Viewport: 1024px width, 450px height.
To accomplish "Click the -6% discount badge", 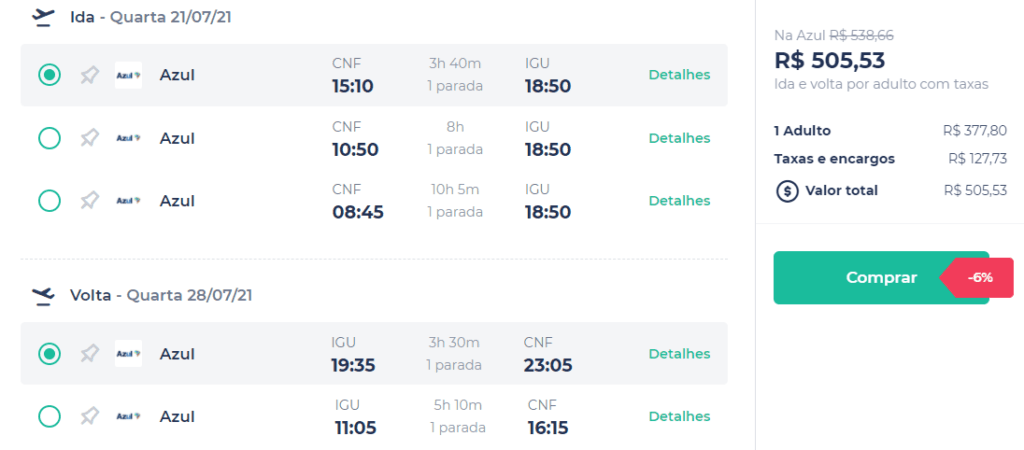I will (978, 278).
